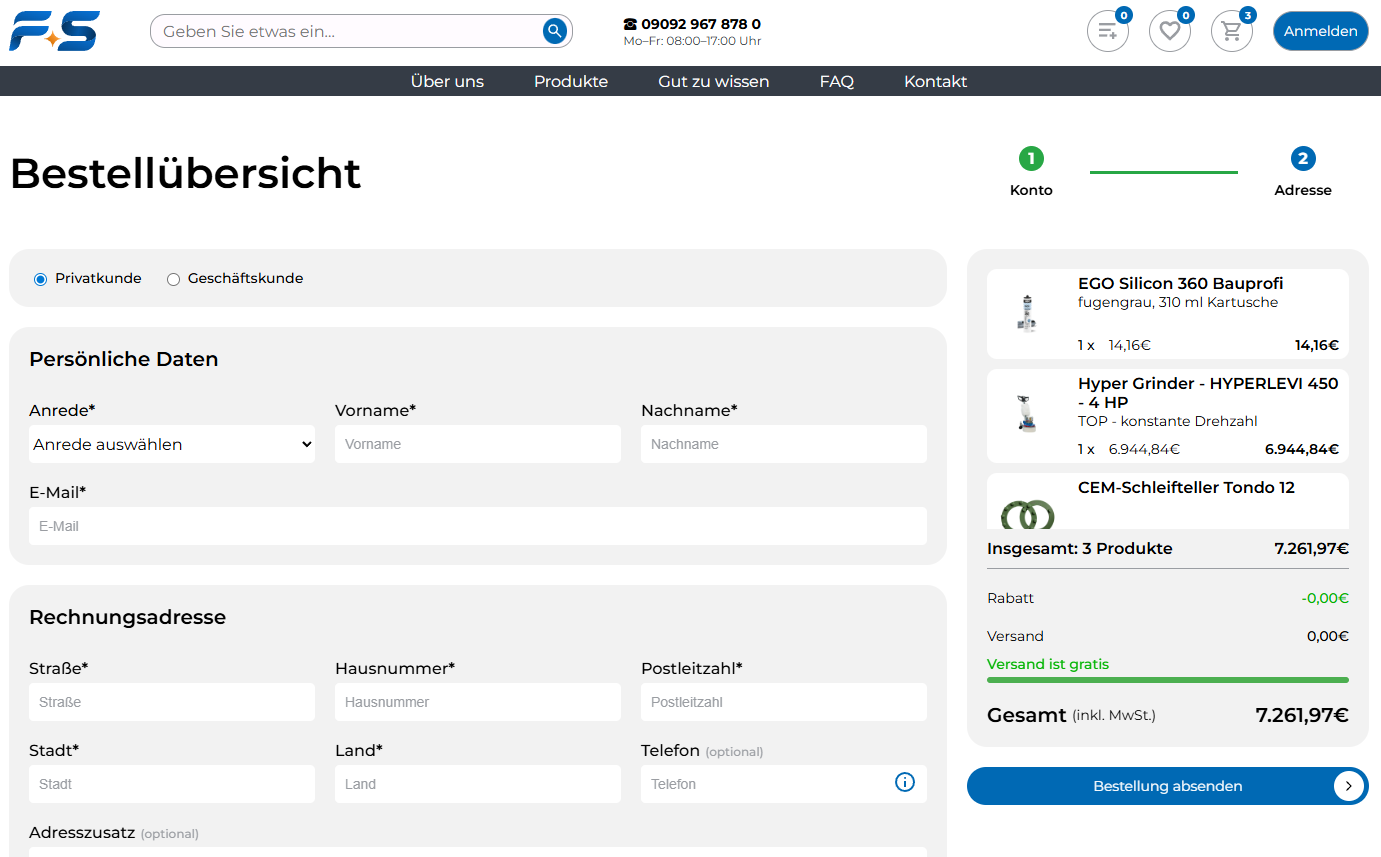This screenshot has height=857, width=1381.
Task: Click the green free shipping progress bar
Action: click(1167, 680)
